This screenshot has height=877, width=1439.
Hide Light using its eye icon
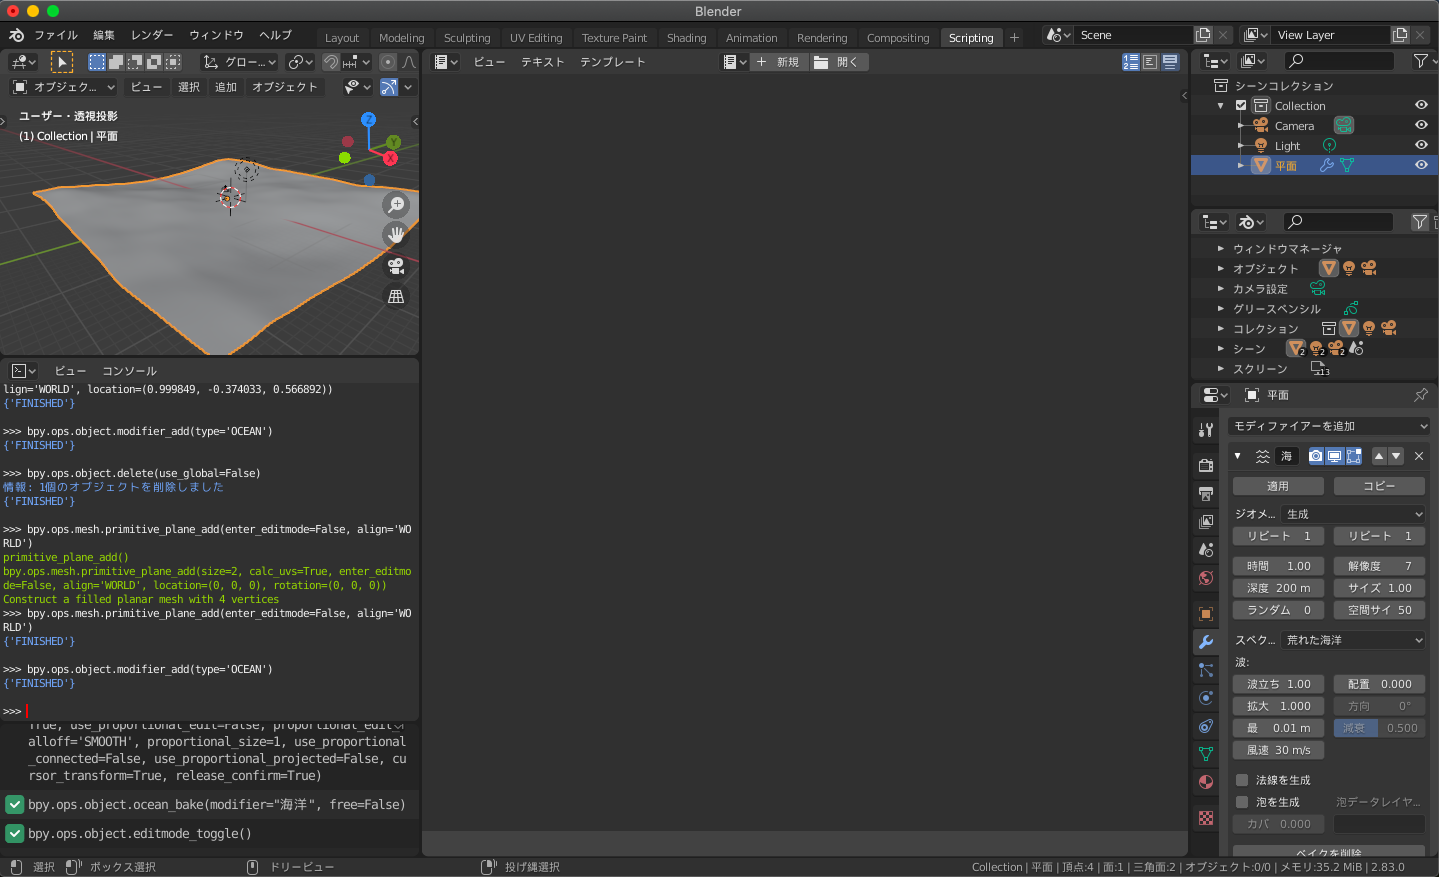click(x=1421, y=145)
